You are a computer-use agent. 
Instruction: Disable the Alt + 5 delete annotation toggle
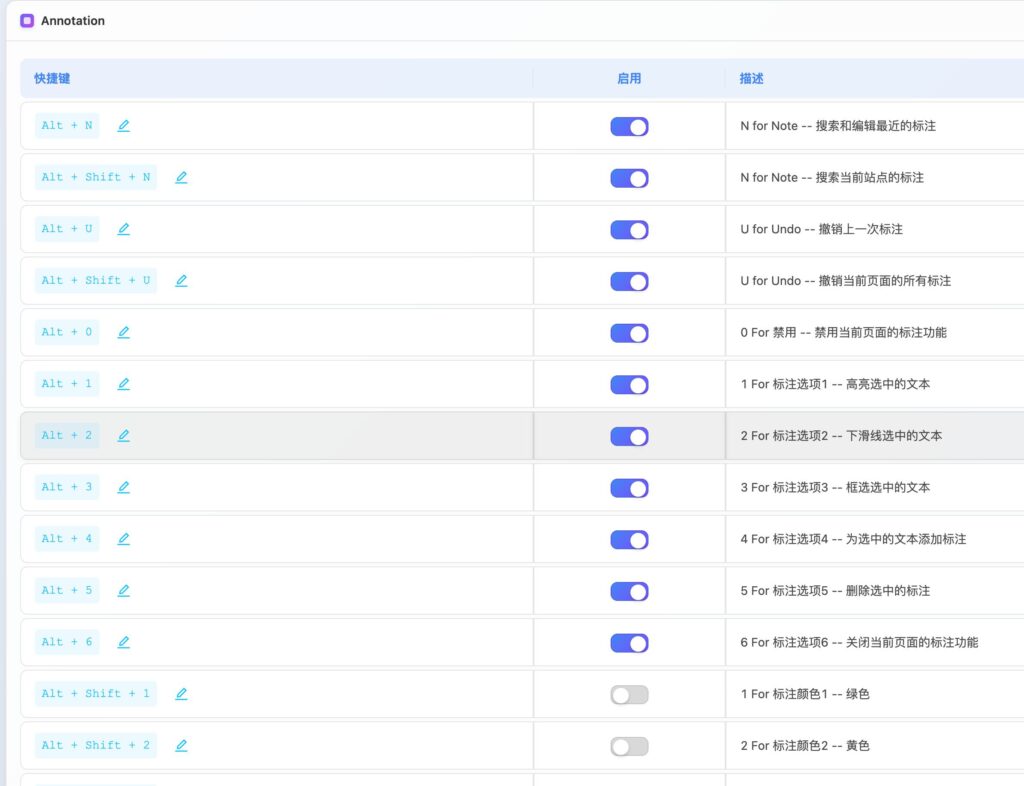point(629,592)
